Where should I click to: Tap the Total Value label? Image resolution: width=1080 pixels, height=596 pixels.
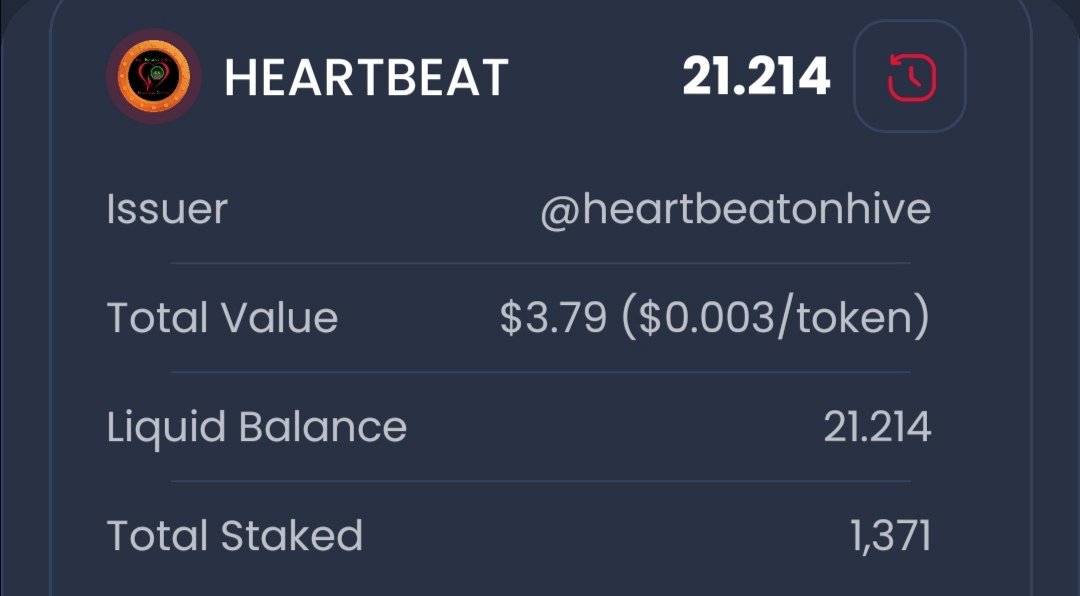(x=222, y=318)
